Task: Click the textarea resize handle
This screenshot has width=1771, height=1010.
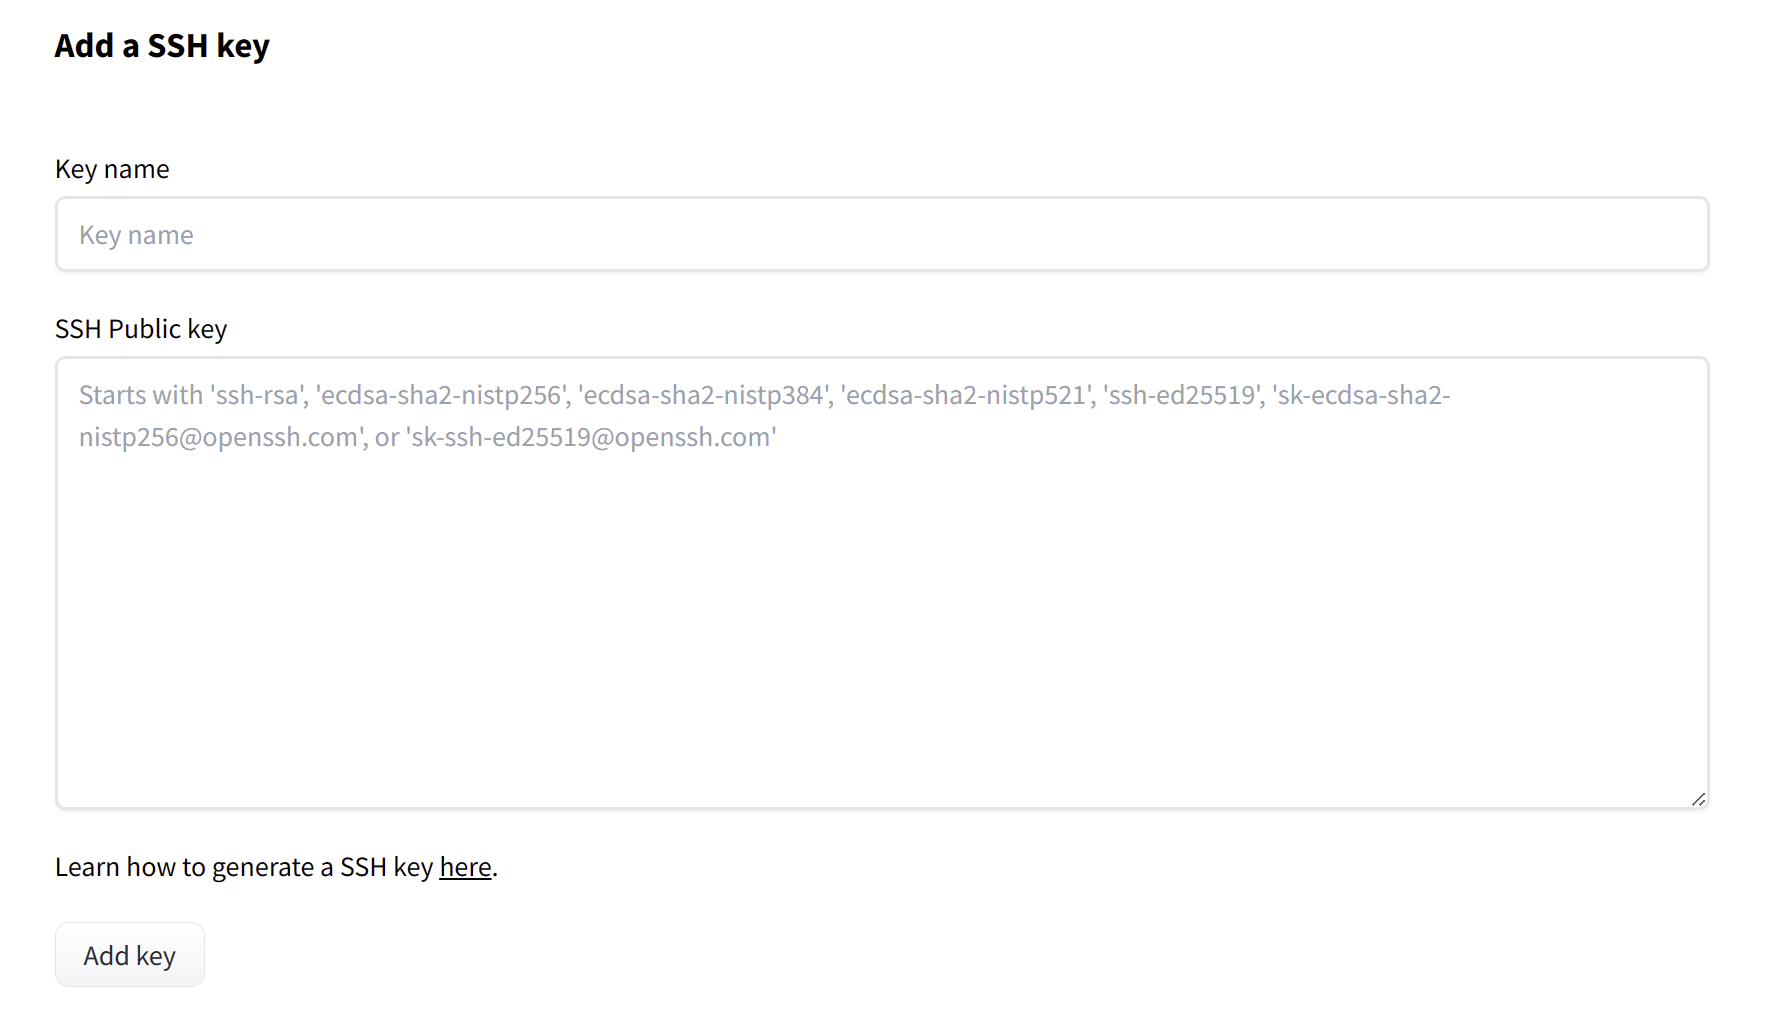Action: coord(1697,798)
